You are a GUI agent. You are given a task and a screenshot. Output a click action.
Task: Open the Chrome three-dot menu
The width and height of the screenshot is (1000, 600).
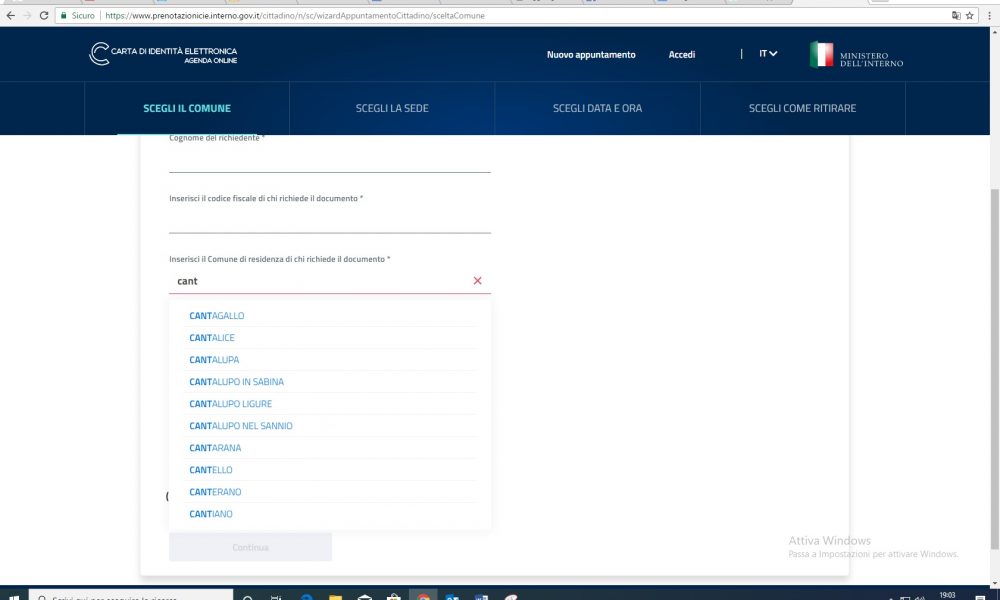pos(989,16)
